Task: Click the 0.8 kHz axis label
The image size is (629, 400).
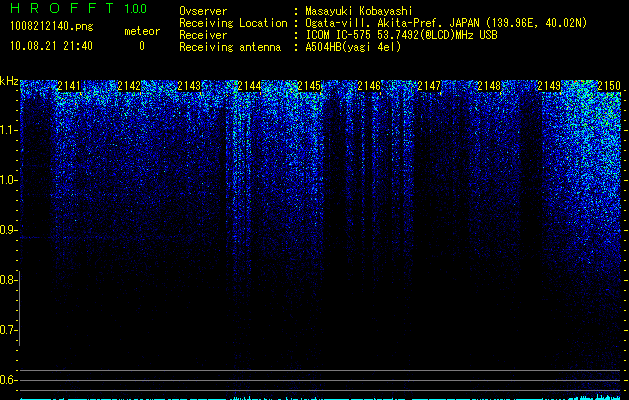Action: (8, 280)
